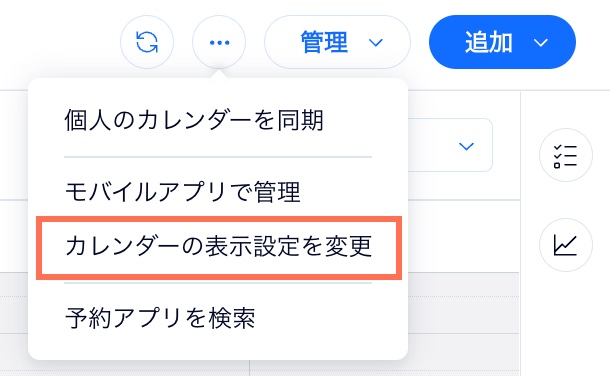This screenshot has height=376, width=610.
Task: Expand the 管理 dropdown
Action: coord(337,42)
